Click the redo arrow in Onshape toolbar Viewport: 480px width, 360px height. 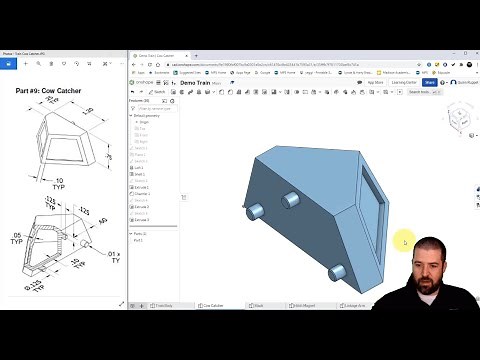click(x=141, y=92)
